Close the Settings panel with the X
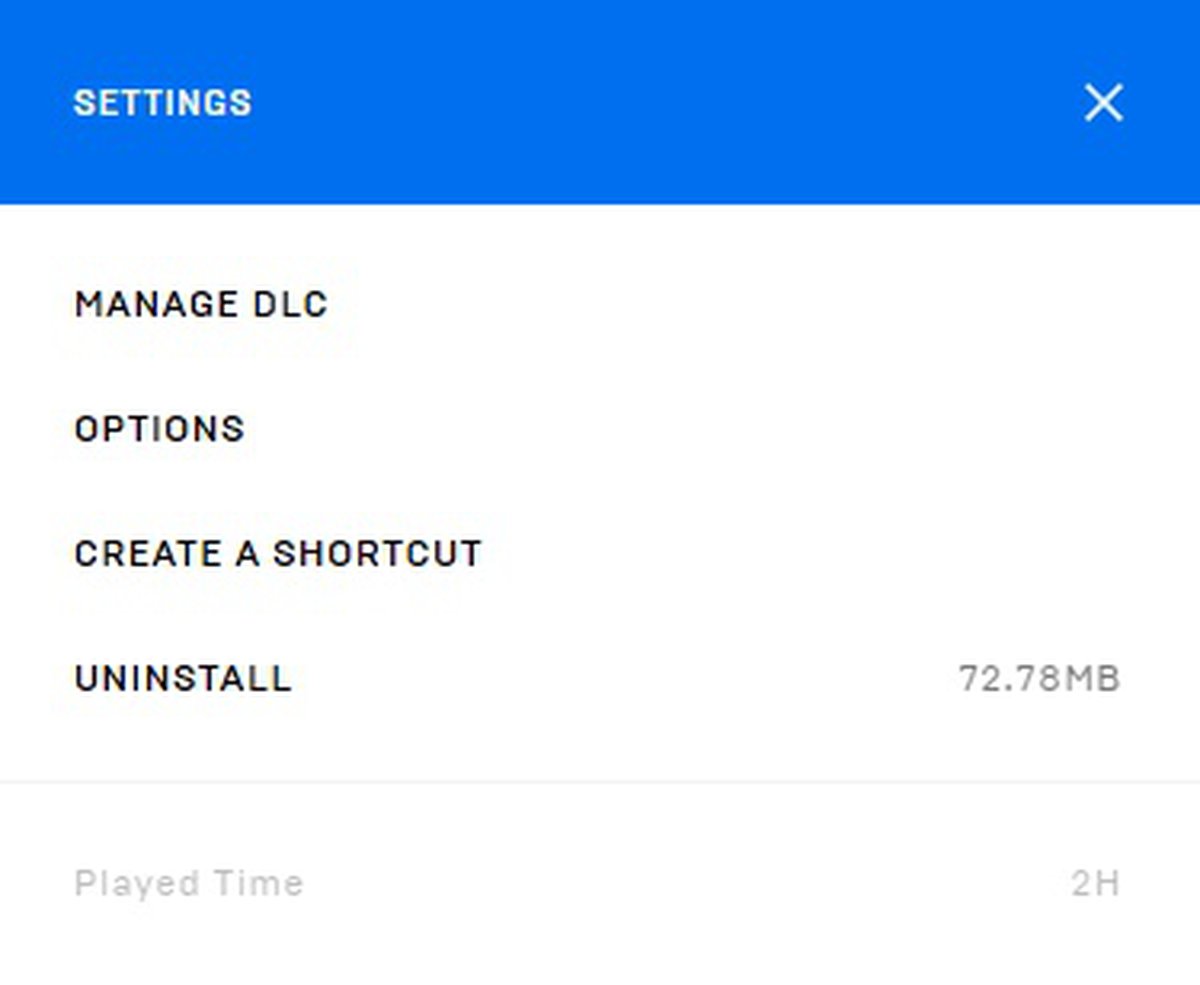The width and height of the screenshot is (1200, 985). click(1103, 103)
